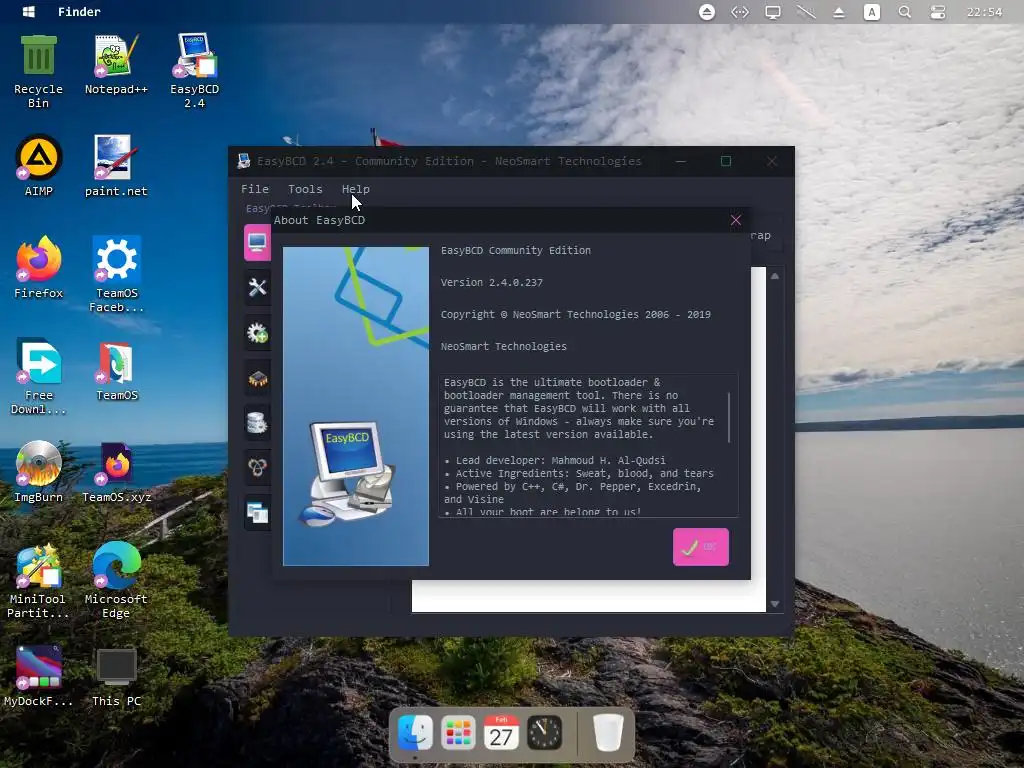This screenshot has width=1024, height=768.
Task: Click Lead developer Mahmoud H. Al-Qudsi line
Action: 555,460
